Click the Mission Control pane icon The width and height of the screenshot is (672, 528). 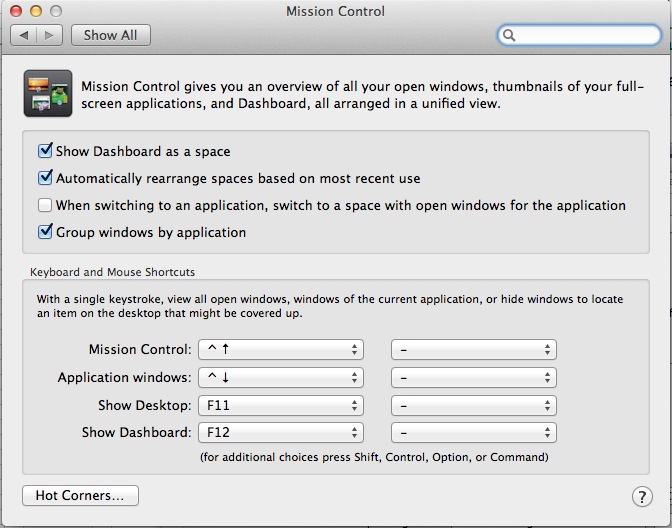[48, 93]
